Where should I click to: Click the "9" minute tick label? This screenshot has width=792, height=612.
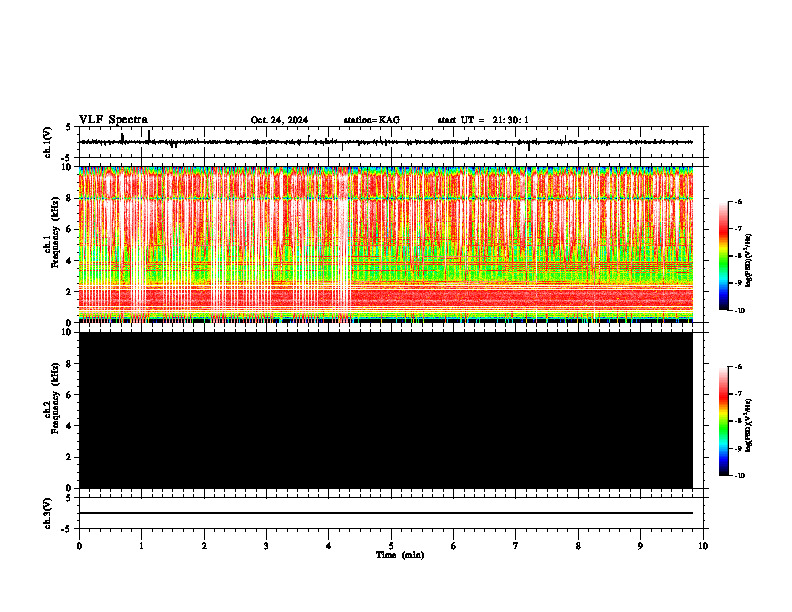tap(640, 546)
